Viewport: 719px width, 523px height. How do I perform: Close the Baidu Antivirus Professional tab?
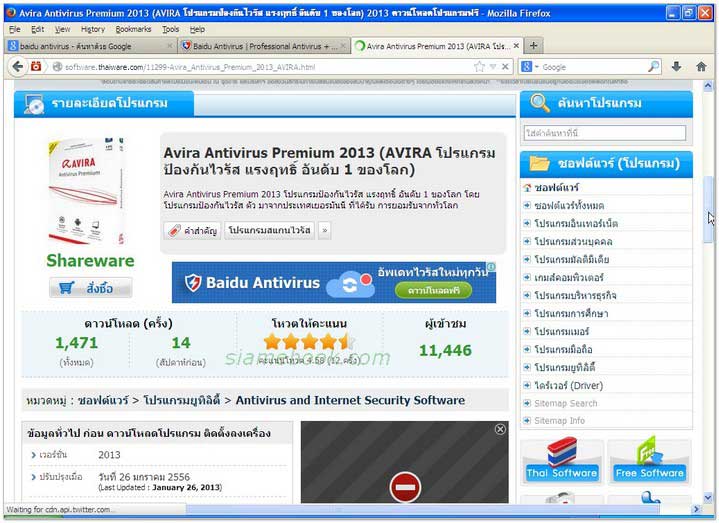pyautogui.click(x=343, y=46)
